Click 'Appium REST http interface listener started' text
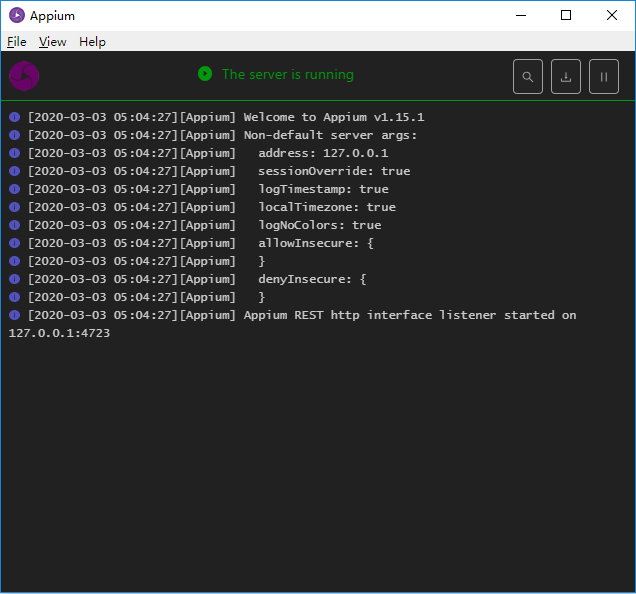636x594 pixels. coord(399,315)
